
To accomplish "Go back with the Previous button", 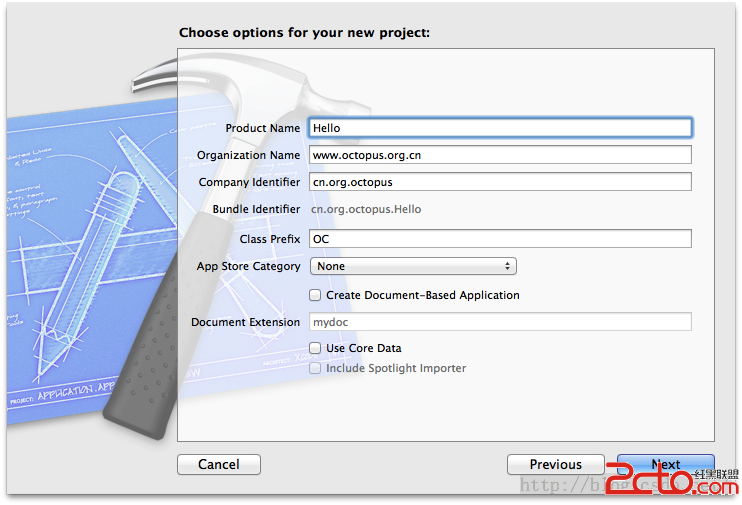I will pyautogui.click(x=556, y=464).
